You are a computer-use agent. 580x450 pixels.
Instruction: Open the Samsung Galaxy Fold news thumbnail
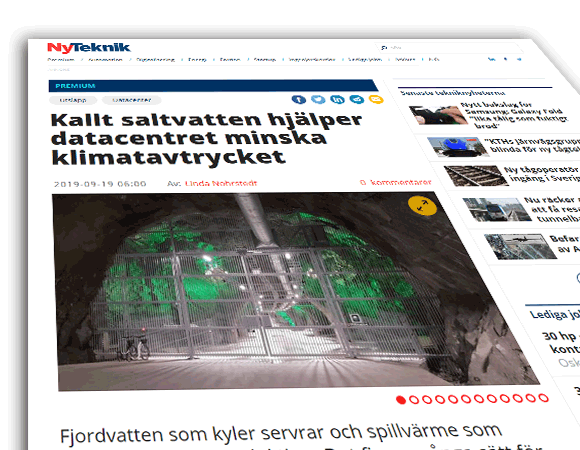438,115
